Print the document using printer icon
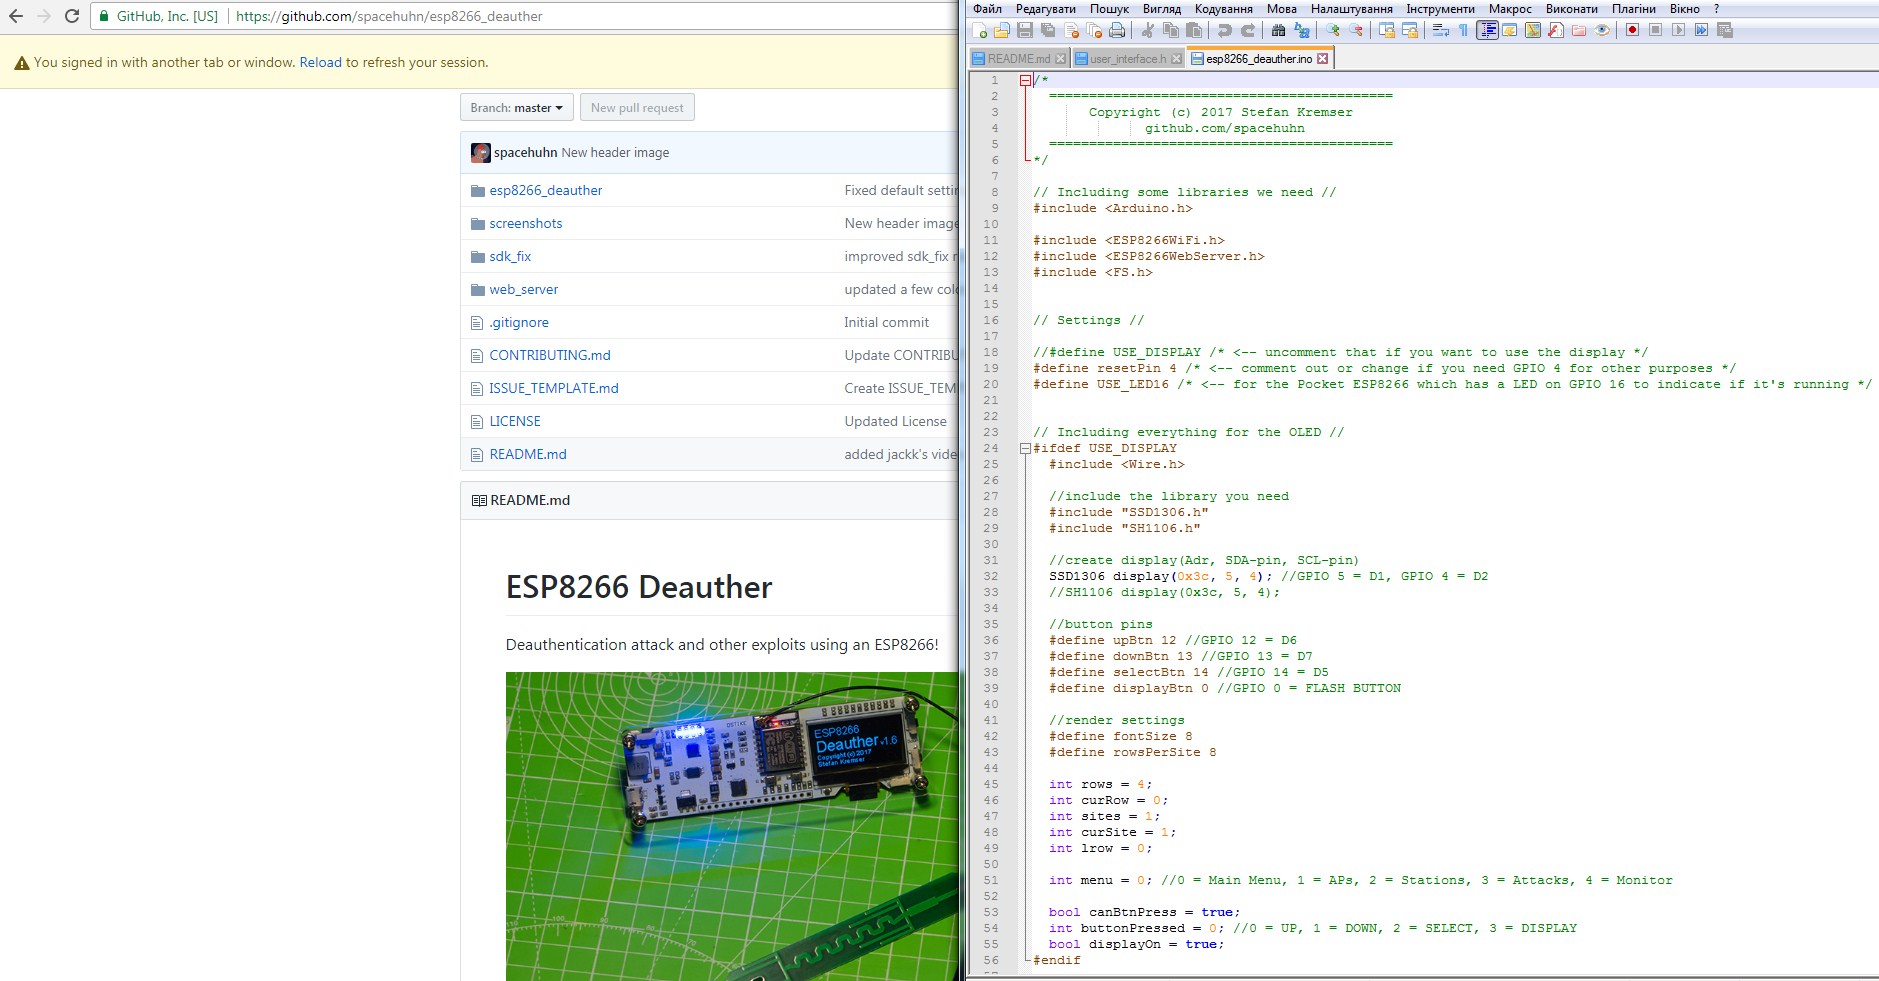 (1117, 30)
